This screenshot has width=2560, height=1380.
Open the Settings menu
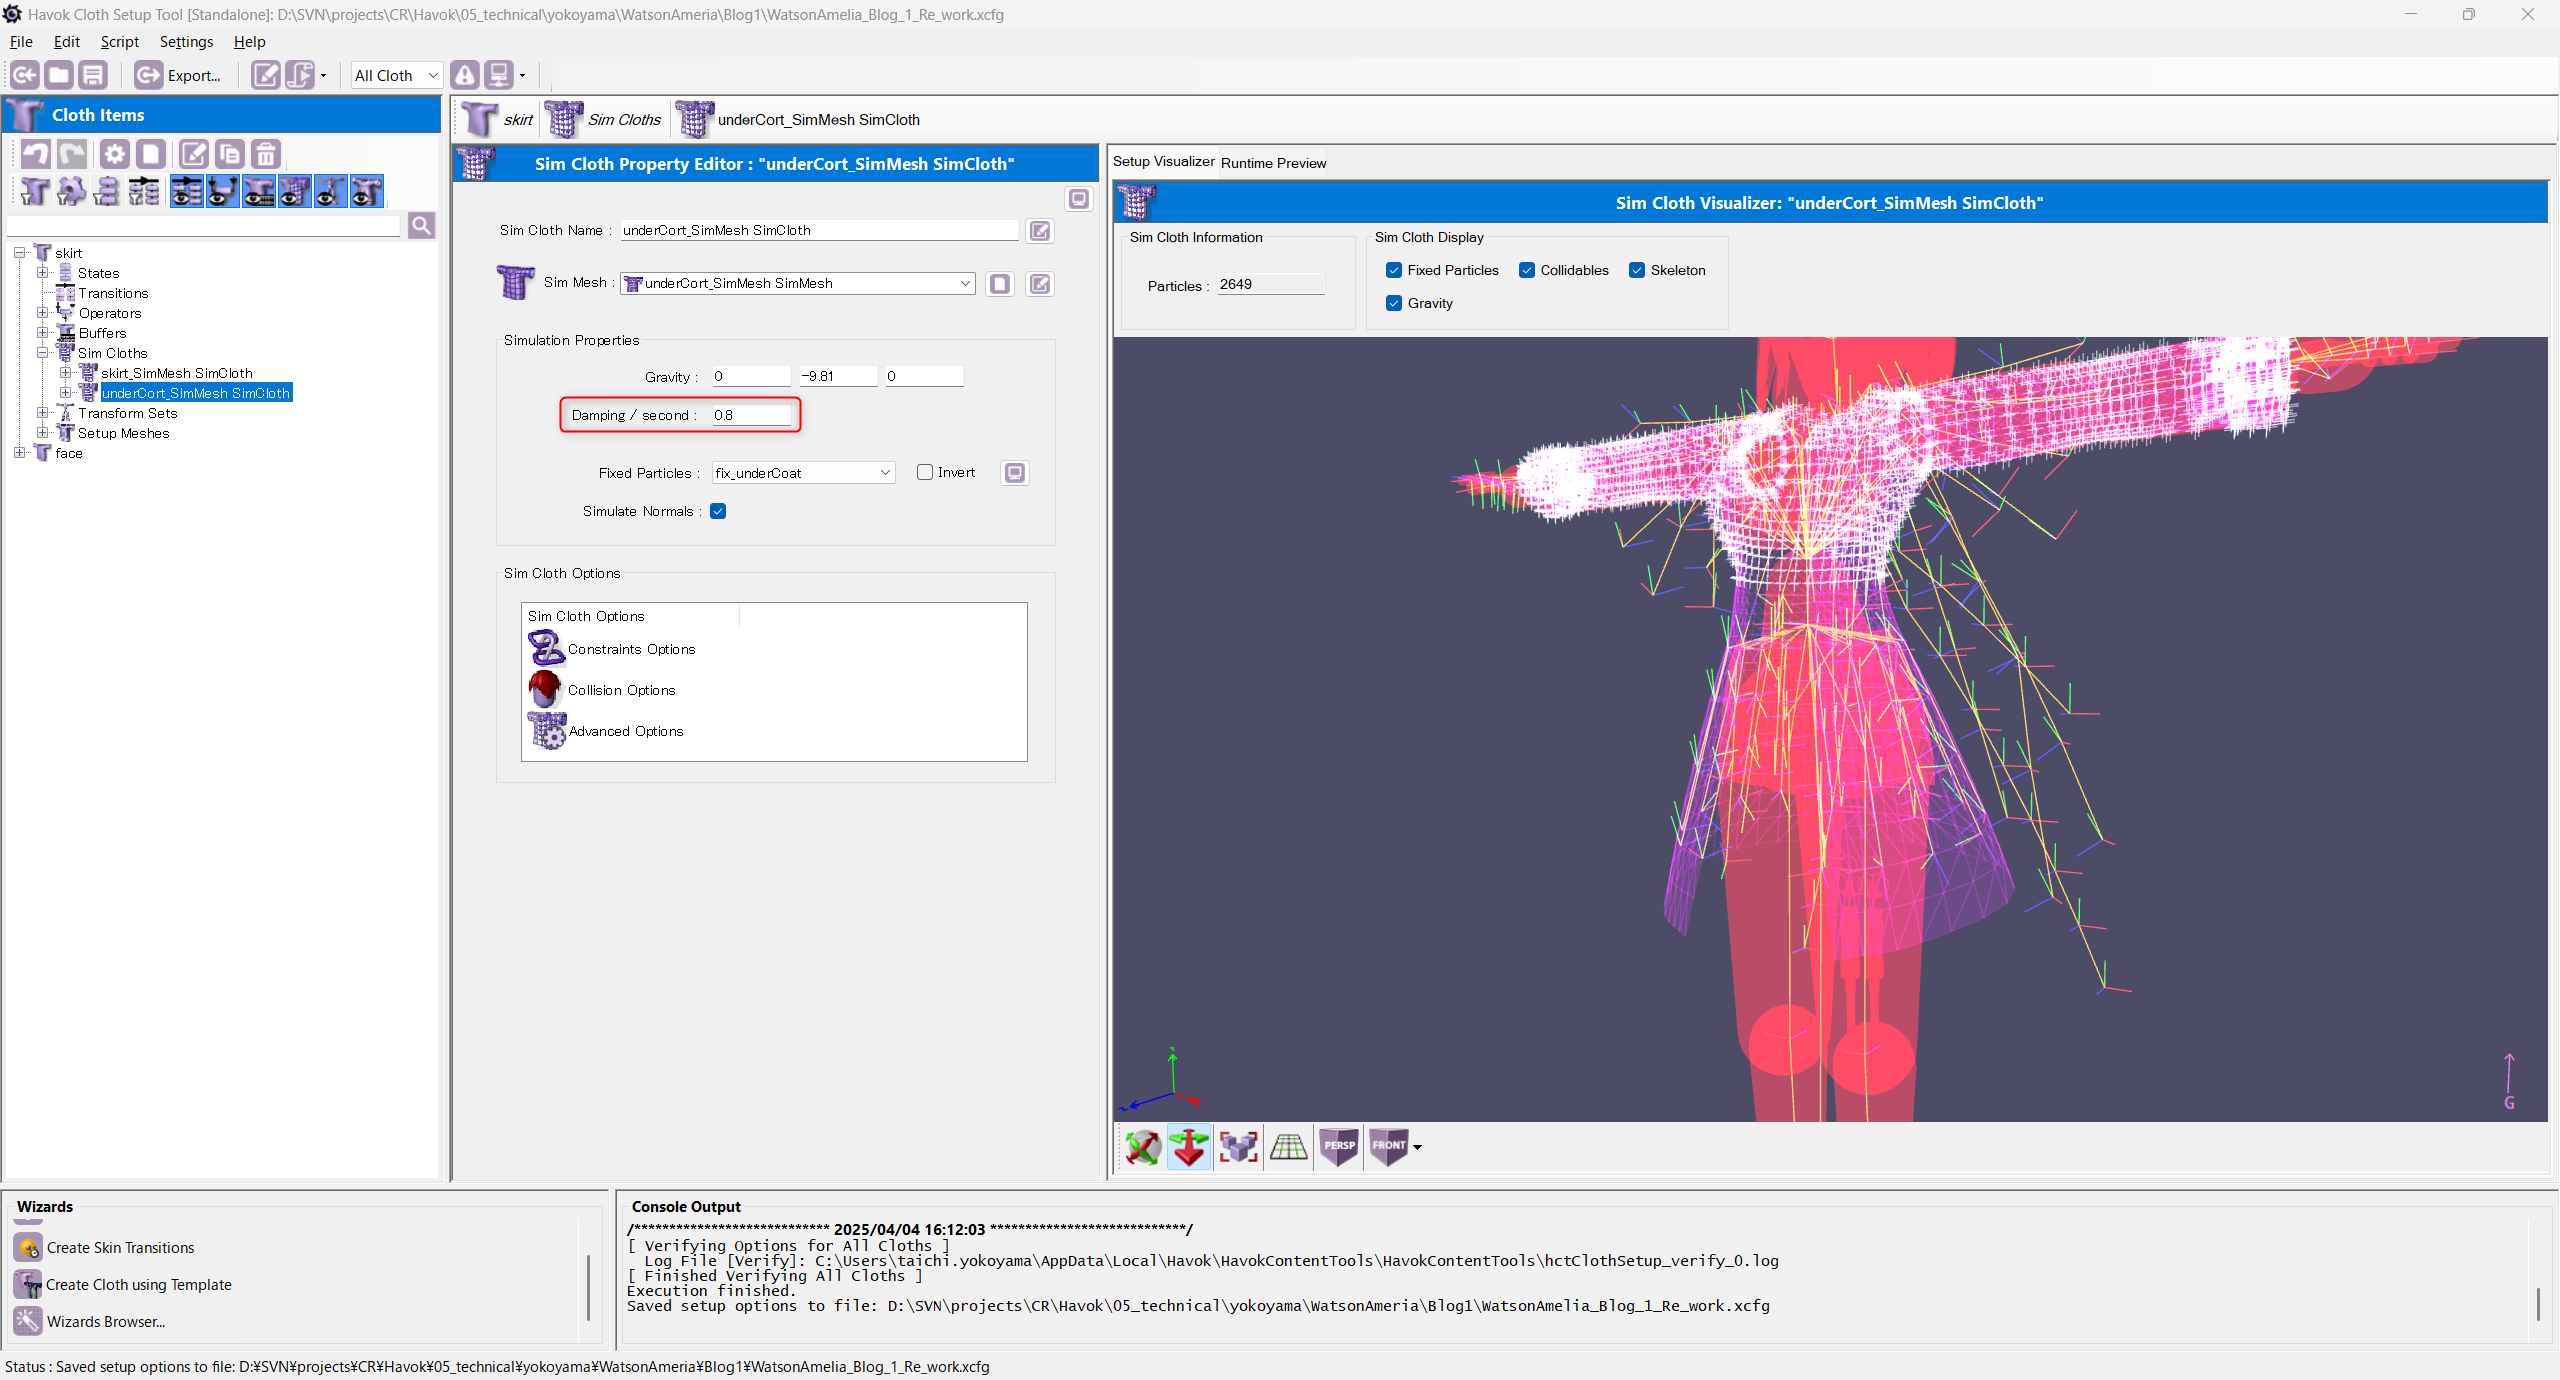186,42
